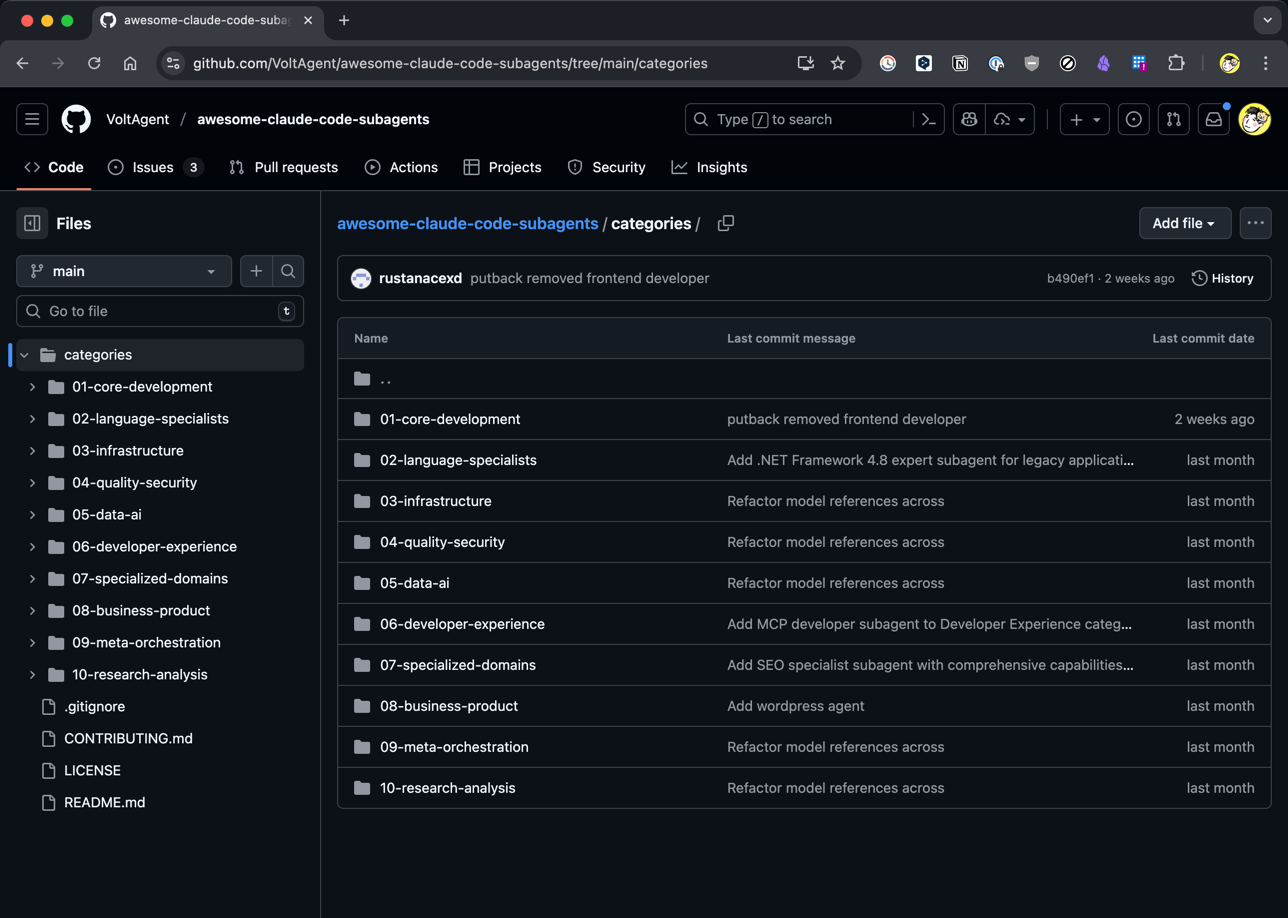Viewport: 1288px width, 918px height.
Task: Open the issues icon in header
Action: pos(1133,119)
